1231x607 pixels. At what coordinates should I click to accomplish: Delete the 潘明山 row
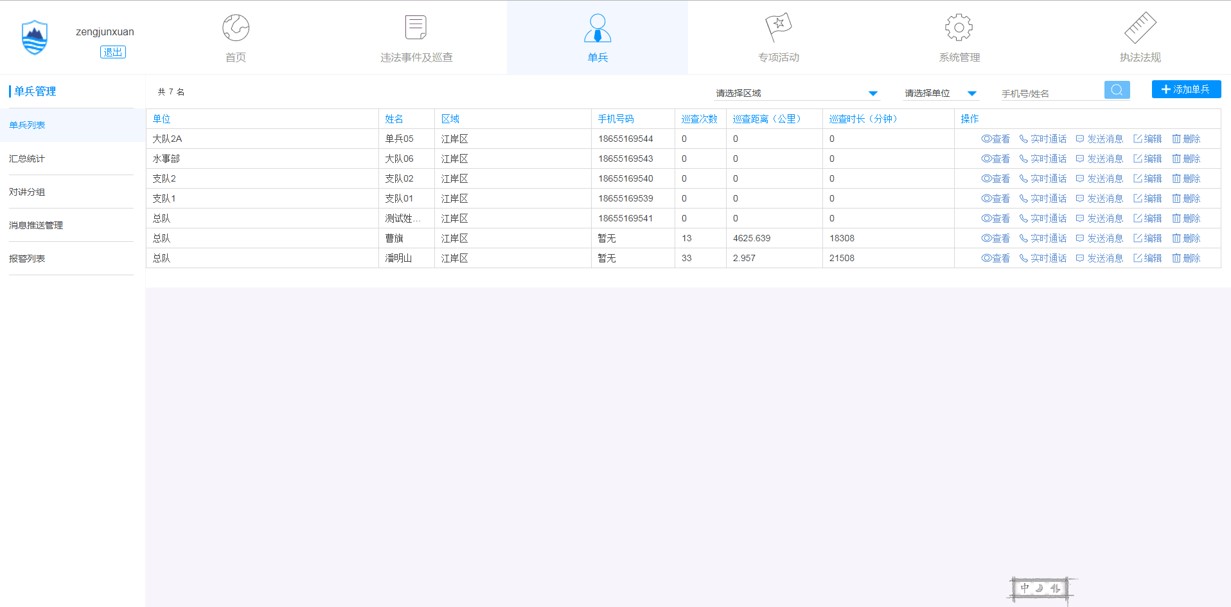(x=1186, y=259)
